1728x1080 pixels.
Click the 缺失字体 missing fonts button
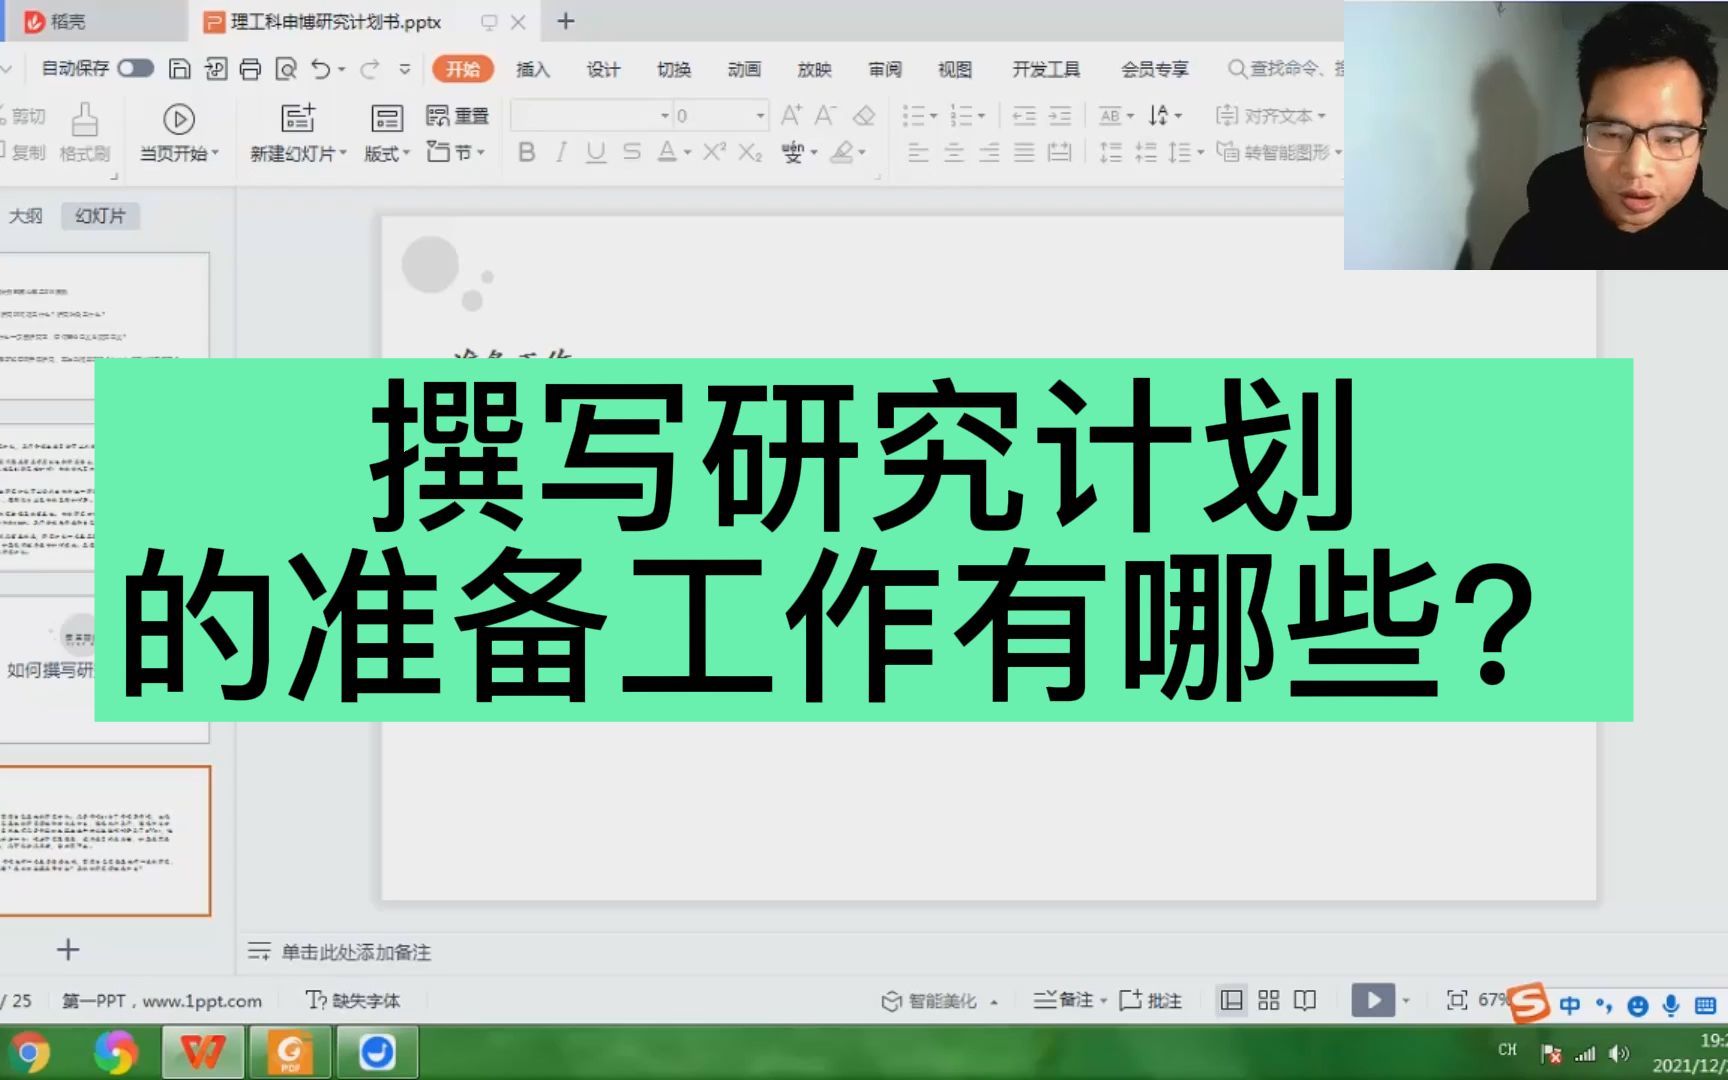pos(354,999)
